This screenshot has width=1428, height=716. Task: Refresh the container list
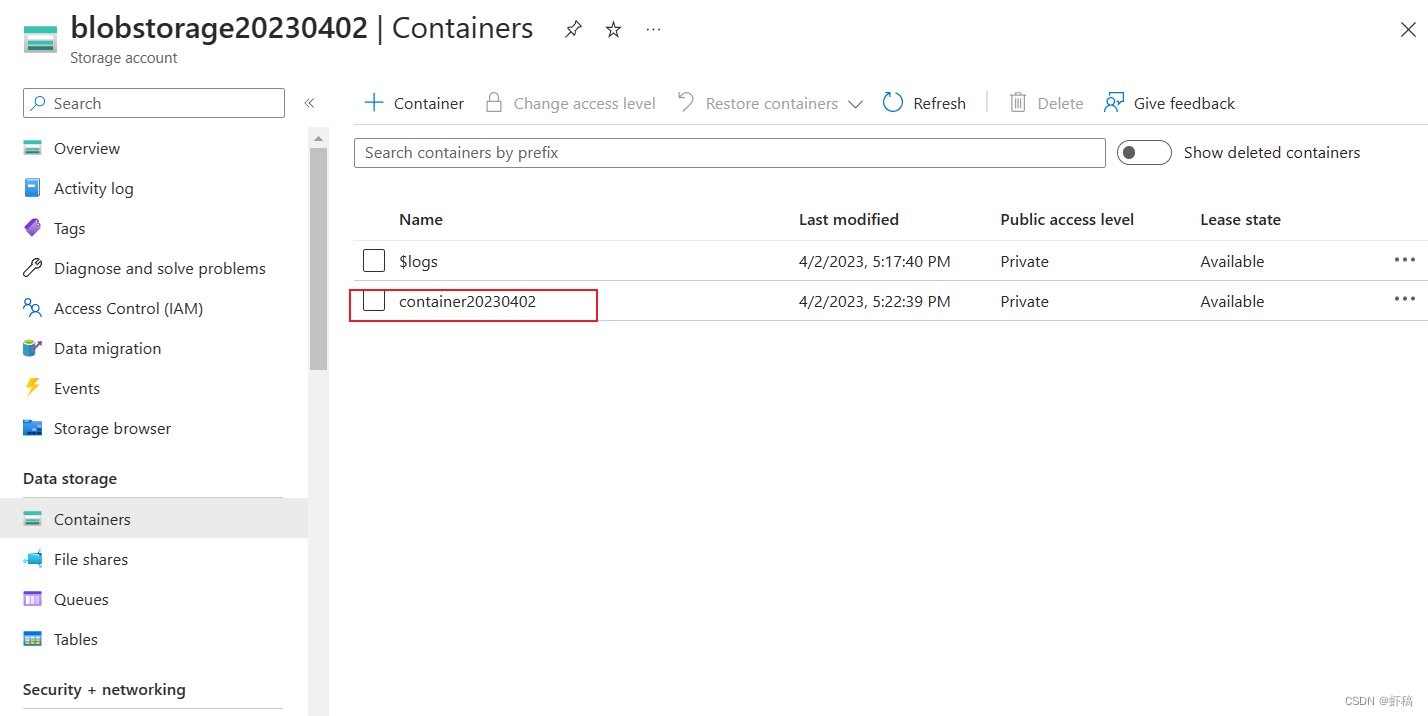click(924, 103)
